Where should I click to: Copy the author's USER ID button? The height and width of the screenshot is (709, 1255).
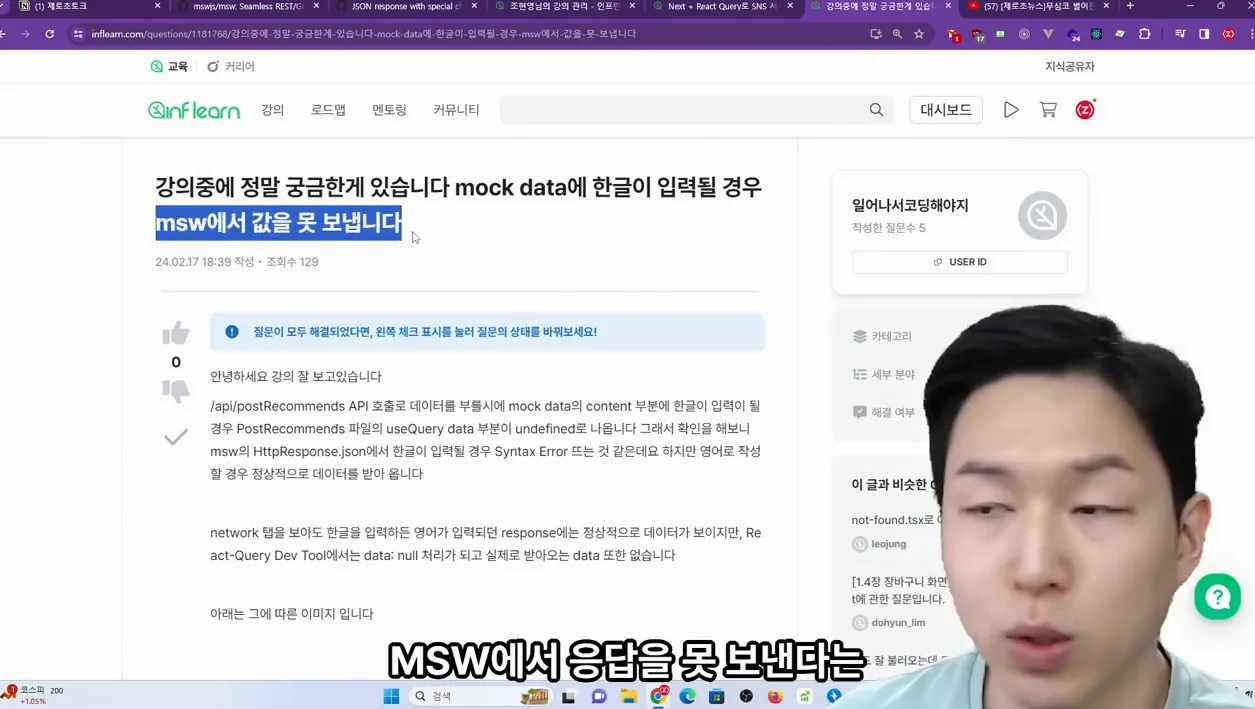point(960,262)
